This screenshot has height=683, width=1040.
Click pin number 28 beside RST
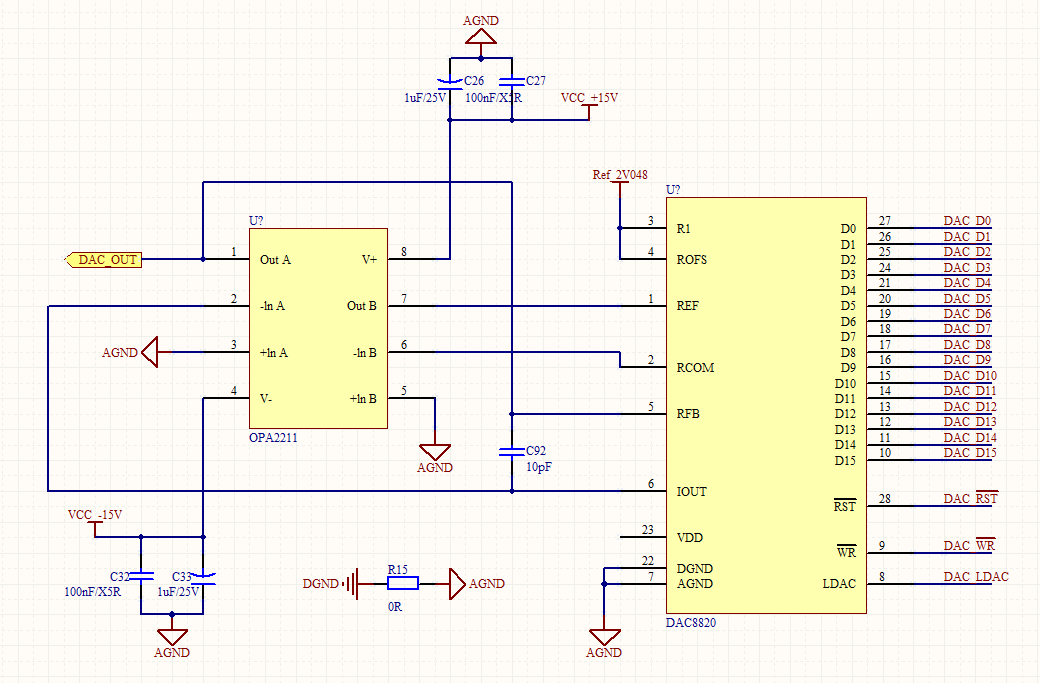click(885, 499)
